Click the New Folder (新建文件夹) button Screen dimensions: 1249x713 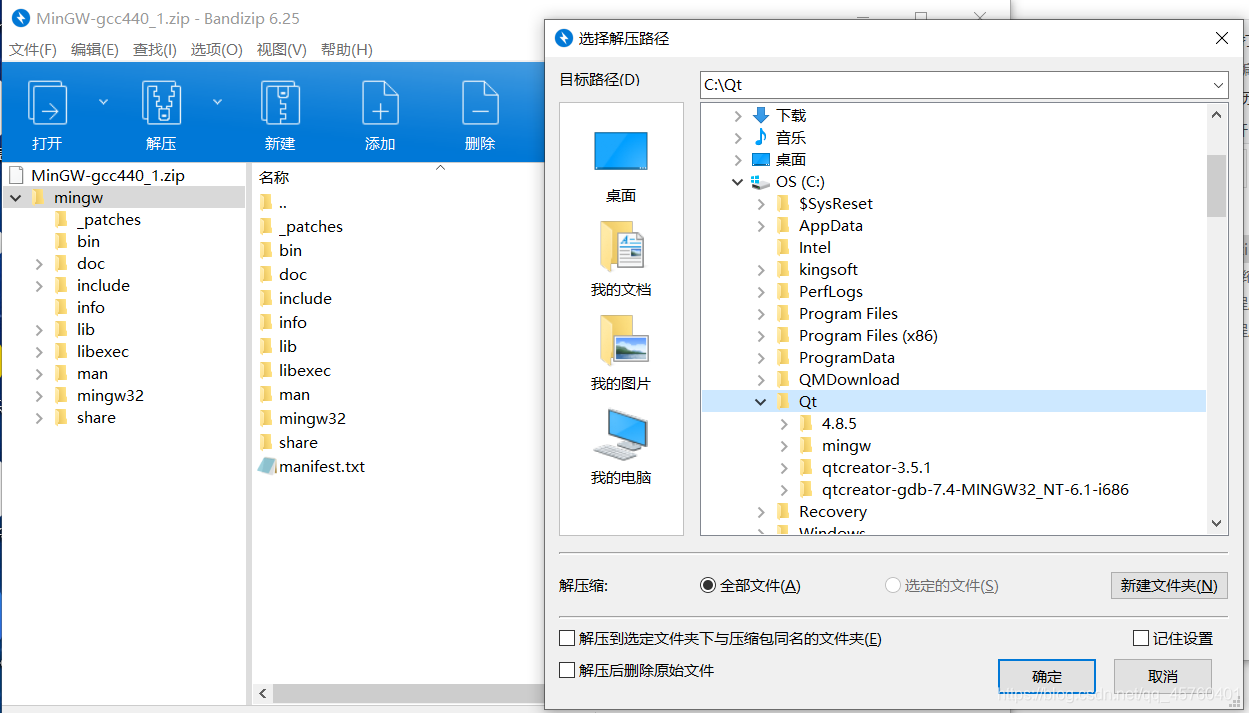pos(1169,586)
